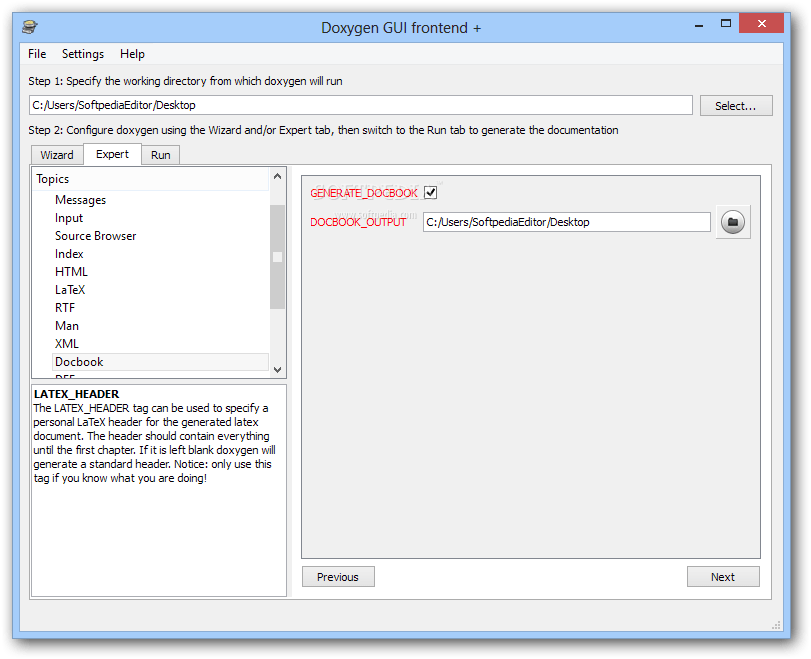811x659 pixels.
Task: Select the Docbook topic
Action: pos(160,362)
